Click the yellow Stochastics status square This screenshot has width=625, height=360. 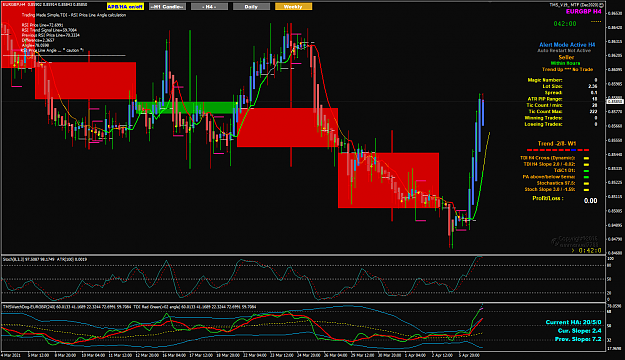click(586, 183)
